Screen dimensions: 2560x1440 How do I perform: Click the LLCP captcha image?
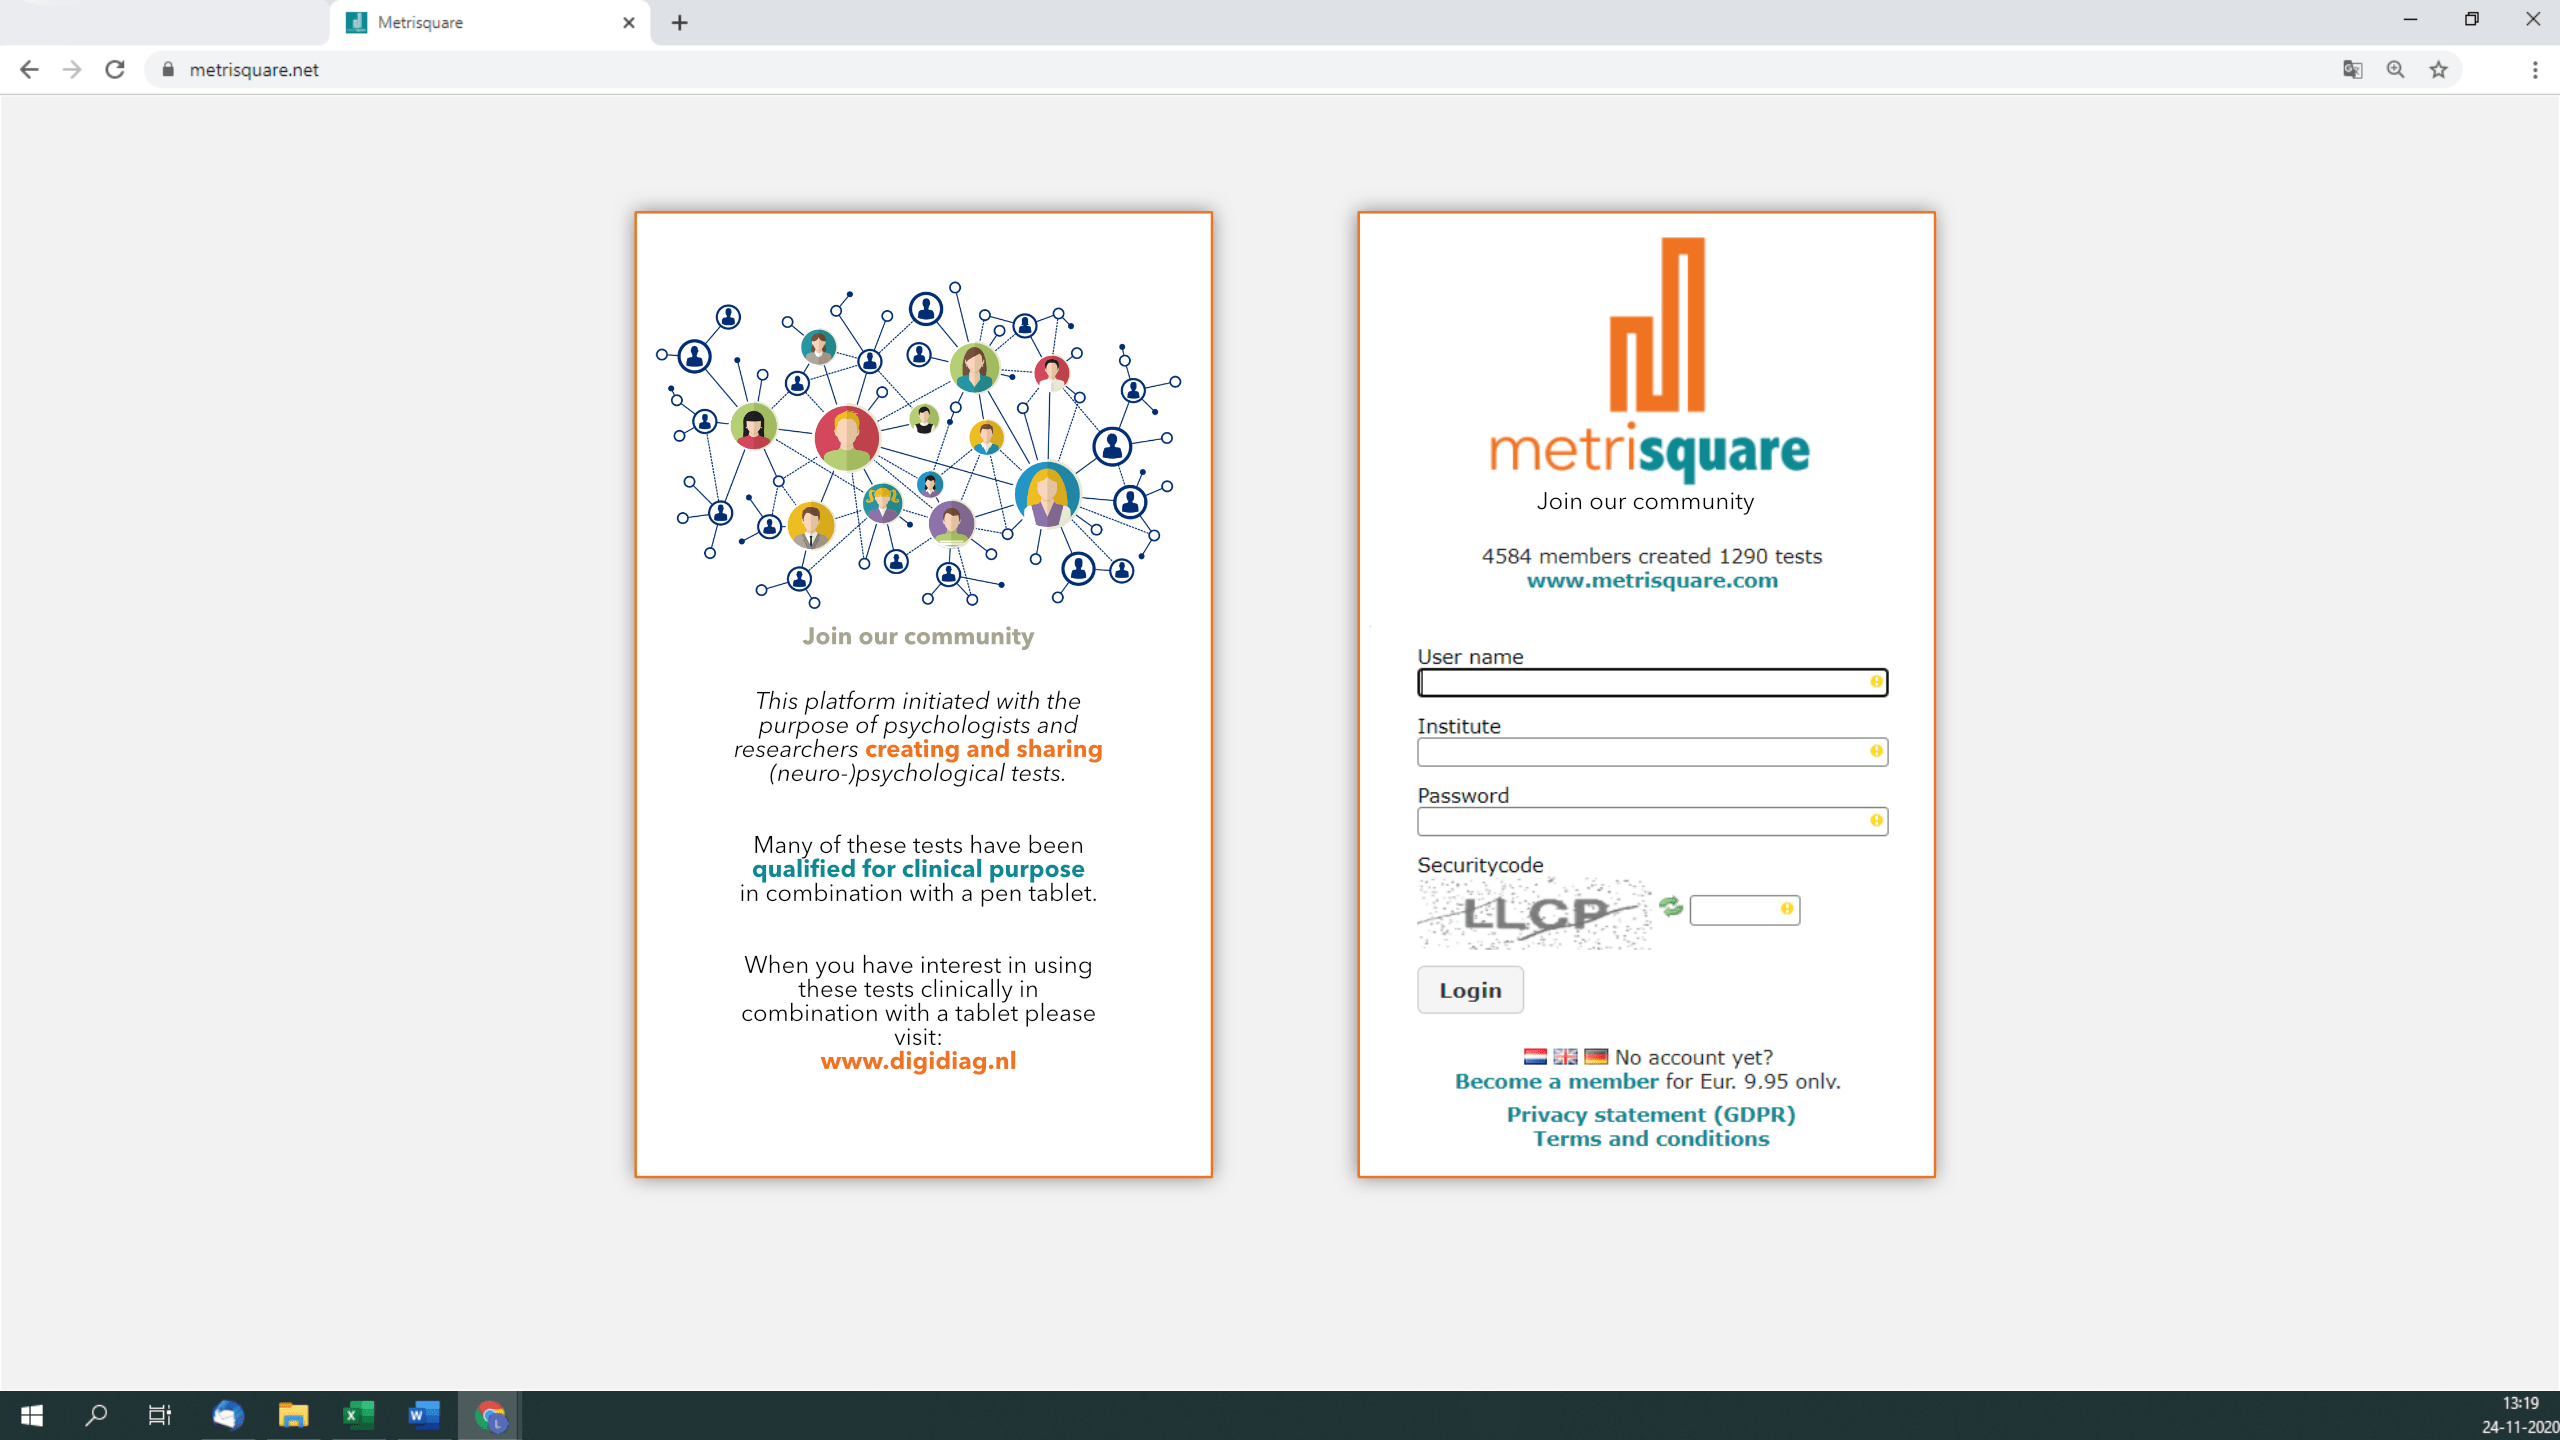click(1534, 912)
